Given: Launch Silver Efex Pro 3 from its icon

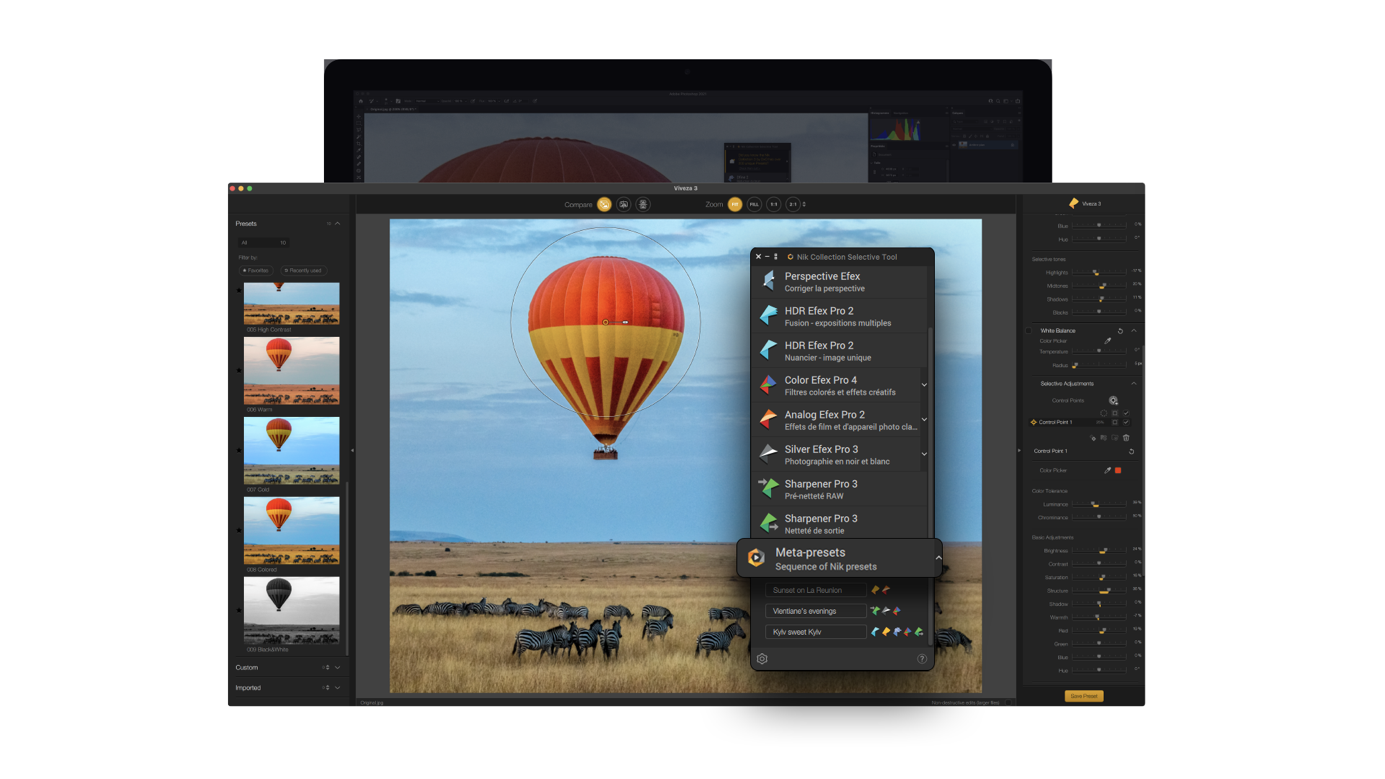Looking at the screenshot, I should (x=768, y=455).
